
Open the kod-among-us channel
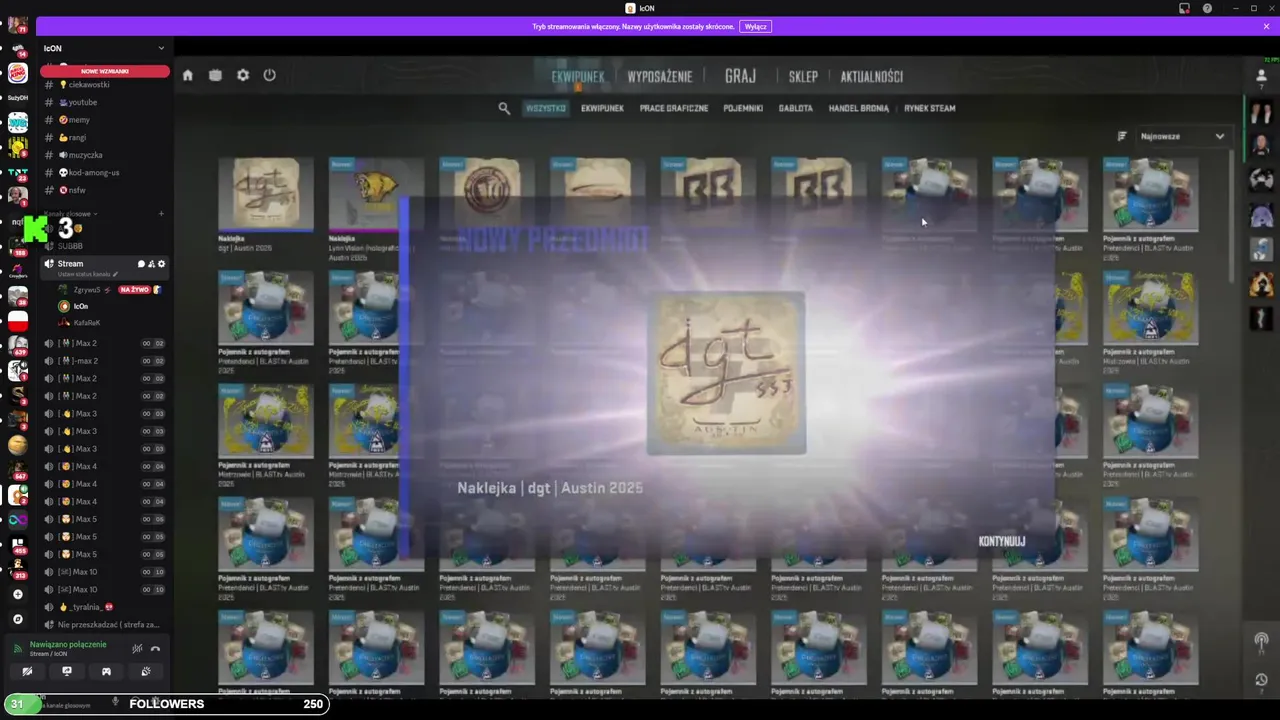click(105, 172)
